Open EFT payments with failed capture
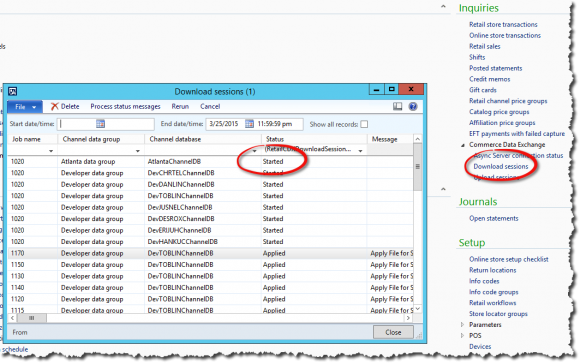This screenshot has width=580, height=363. tap(517, 134)
